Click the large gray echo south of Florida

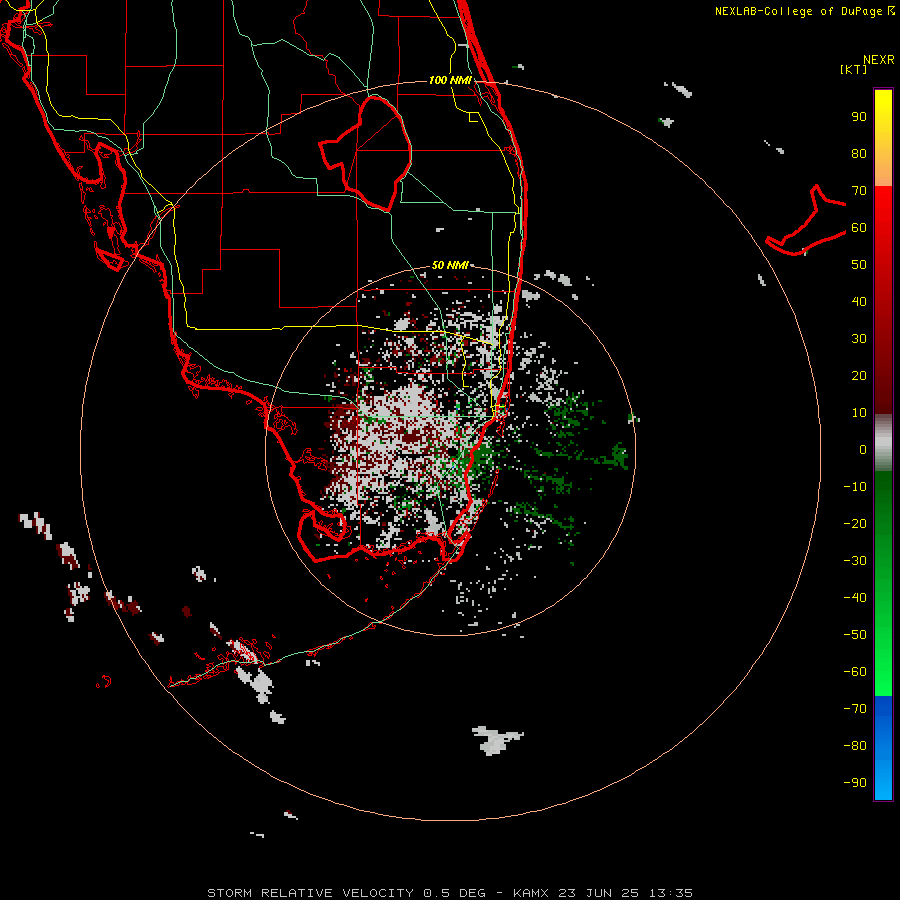click(496, 740)
